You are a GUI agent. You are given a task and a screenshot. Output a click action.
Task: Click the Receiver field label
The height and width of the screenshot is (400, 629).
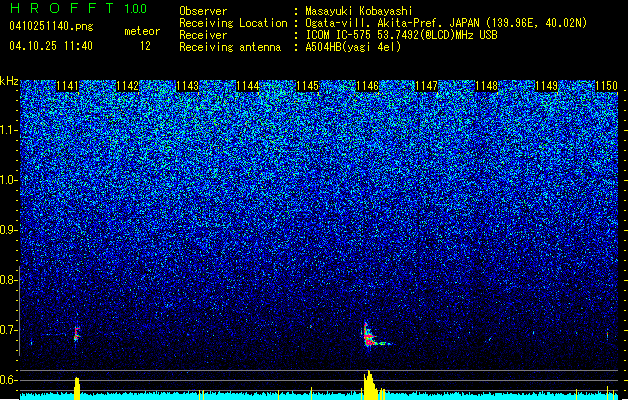(203, 35)
